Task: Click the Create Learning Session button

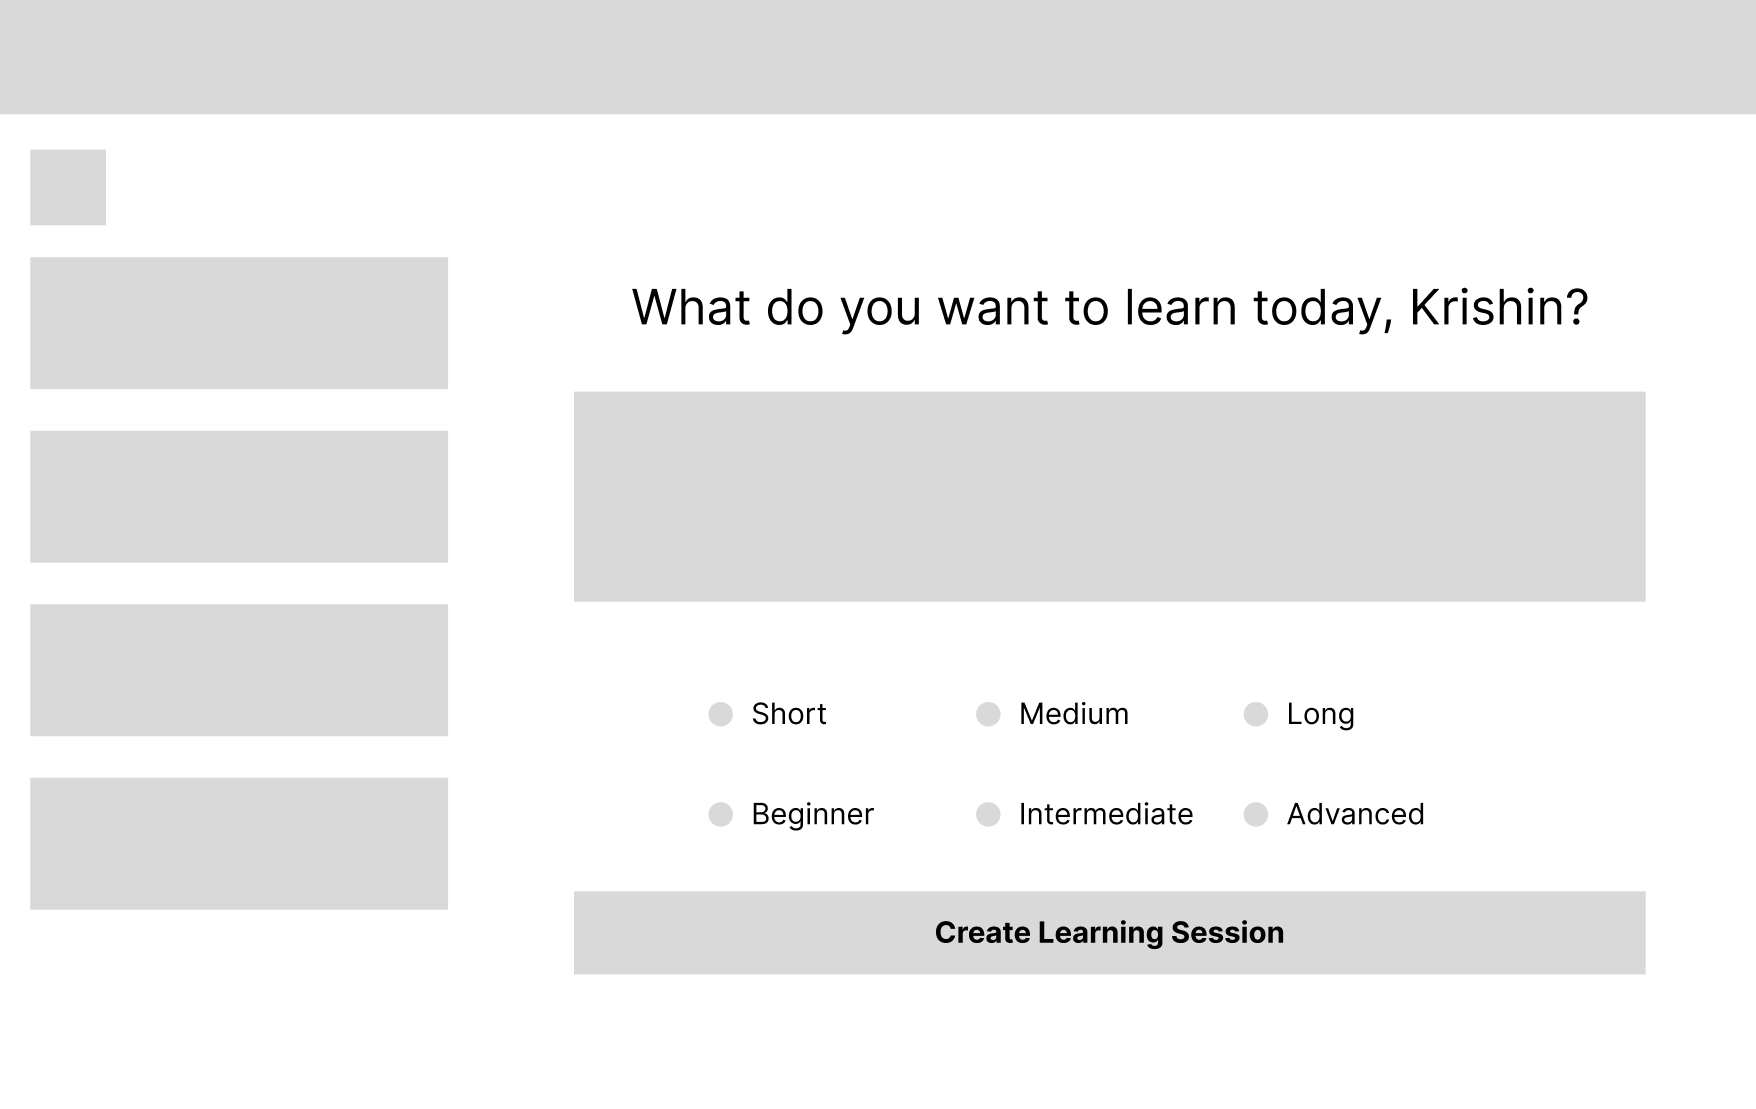Action: (1109, 932)
